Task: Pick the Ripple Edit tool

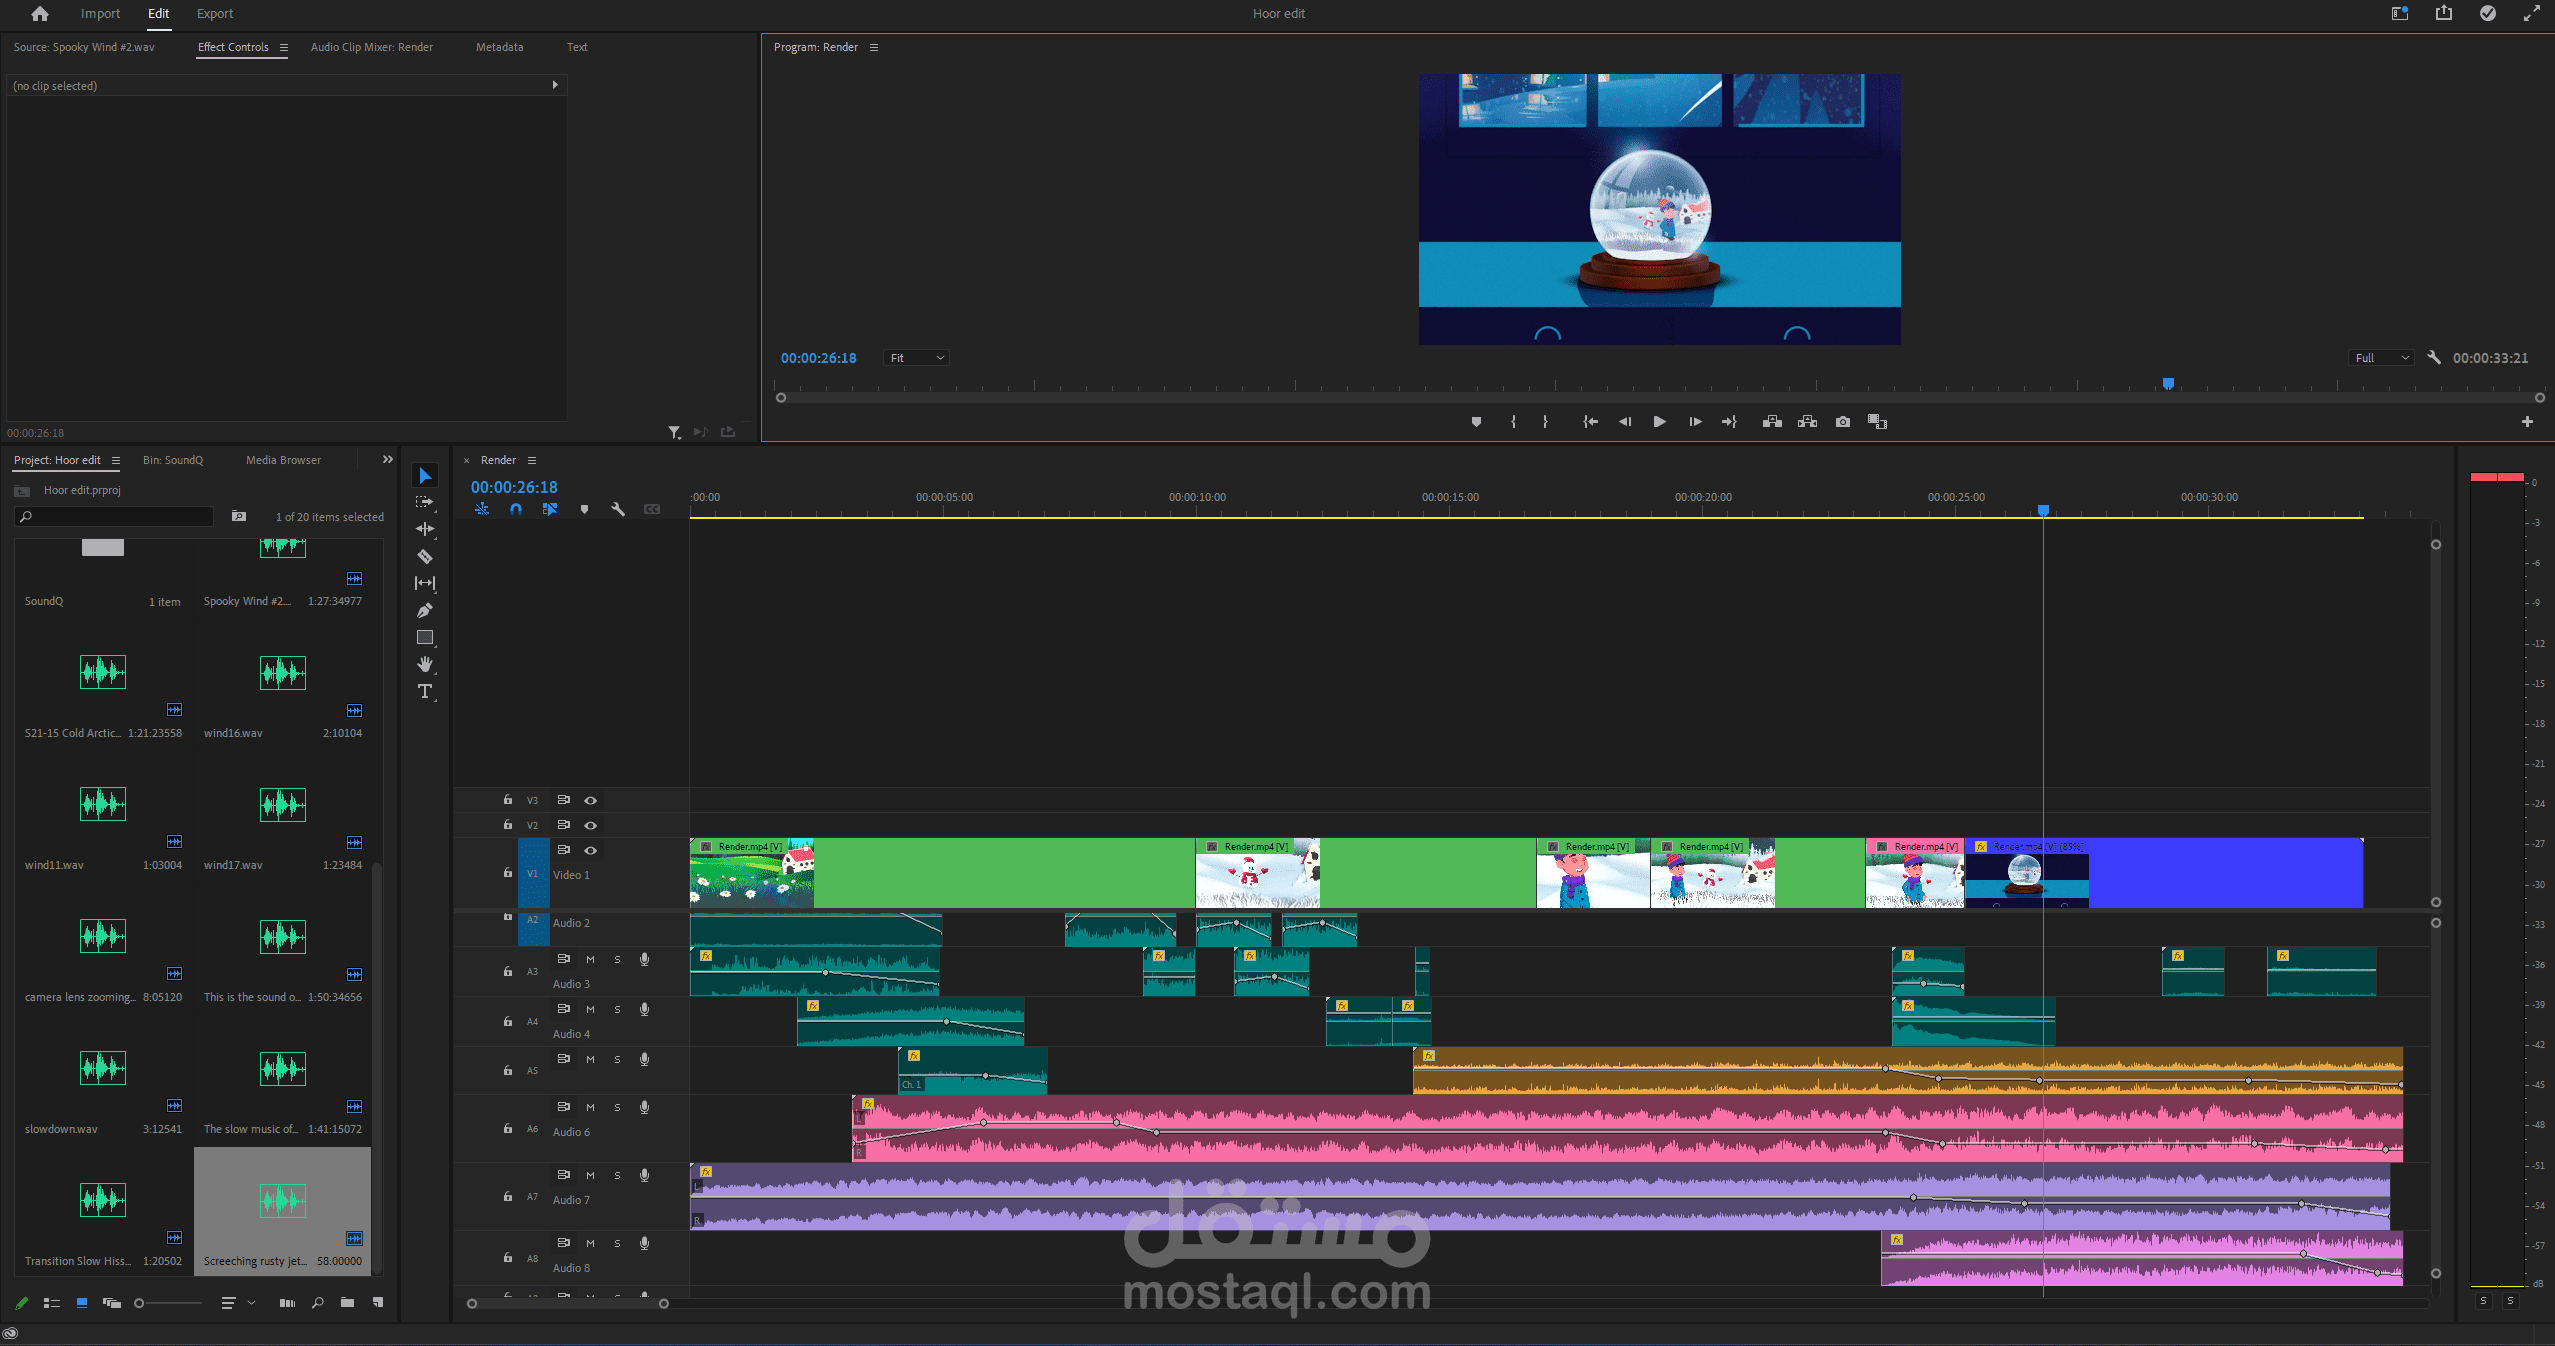Action: pos(425,529)
